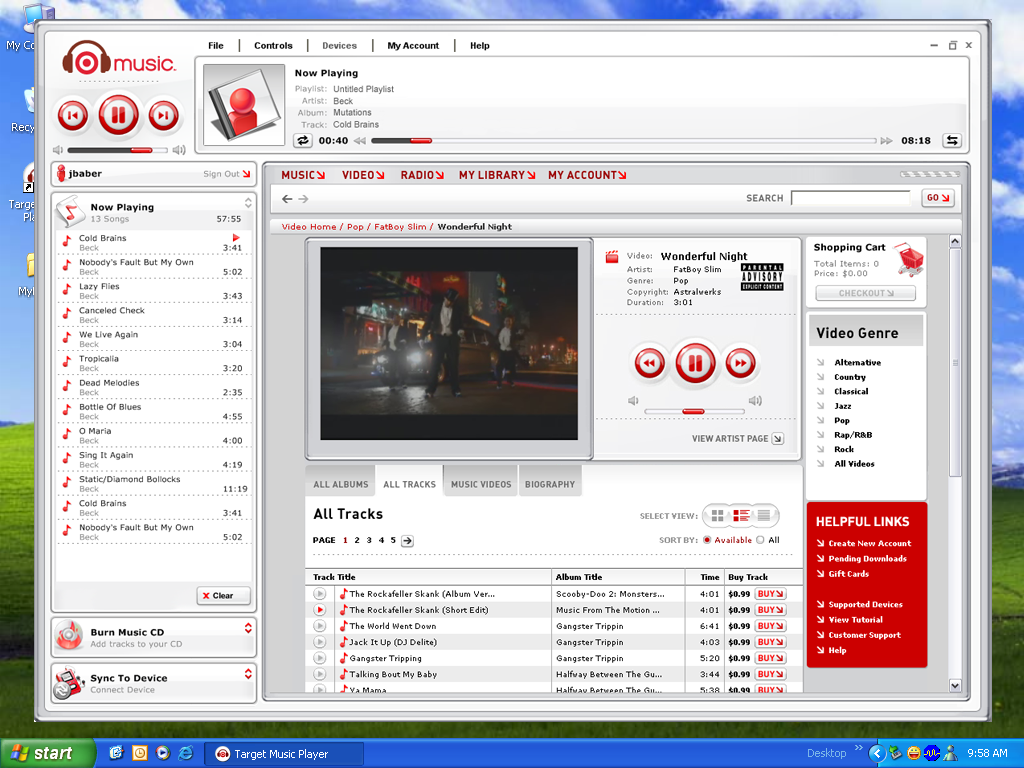Expand the Sync To Device panel
This screenshot has width=1024, height=768.
pos(248,673)
